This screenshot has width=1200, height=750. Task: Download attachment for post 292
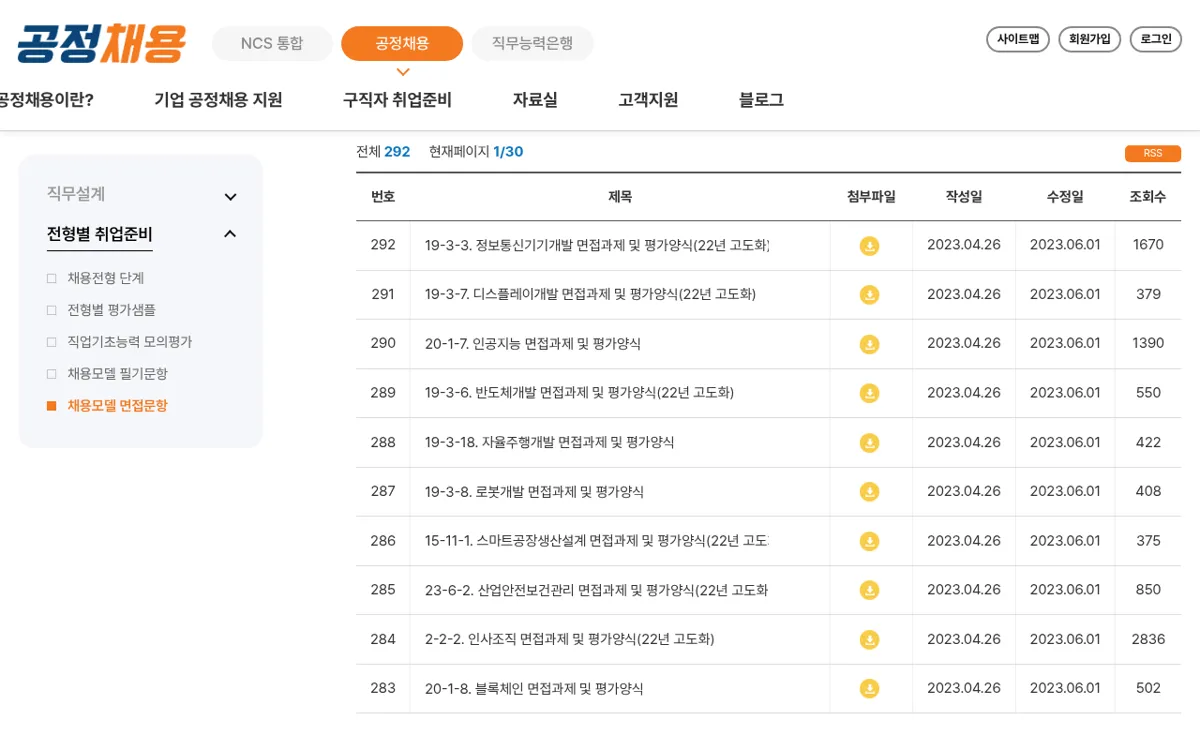point(870,246)
